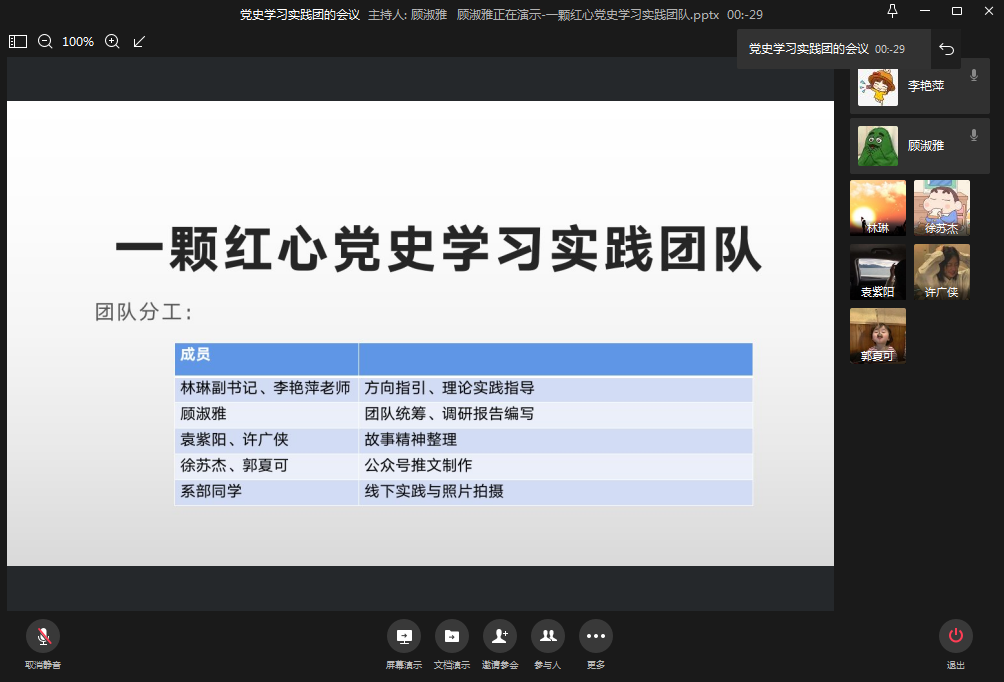Open the 参与人 participants list
Viewport: 1004px width, 682px height.
[548, 636]
